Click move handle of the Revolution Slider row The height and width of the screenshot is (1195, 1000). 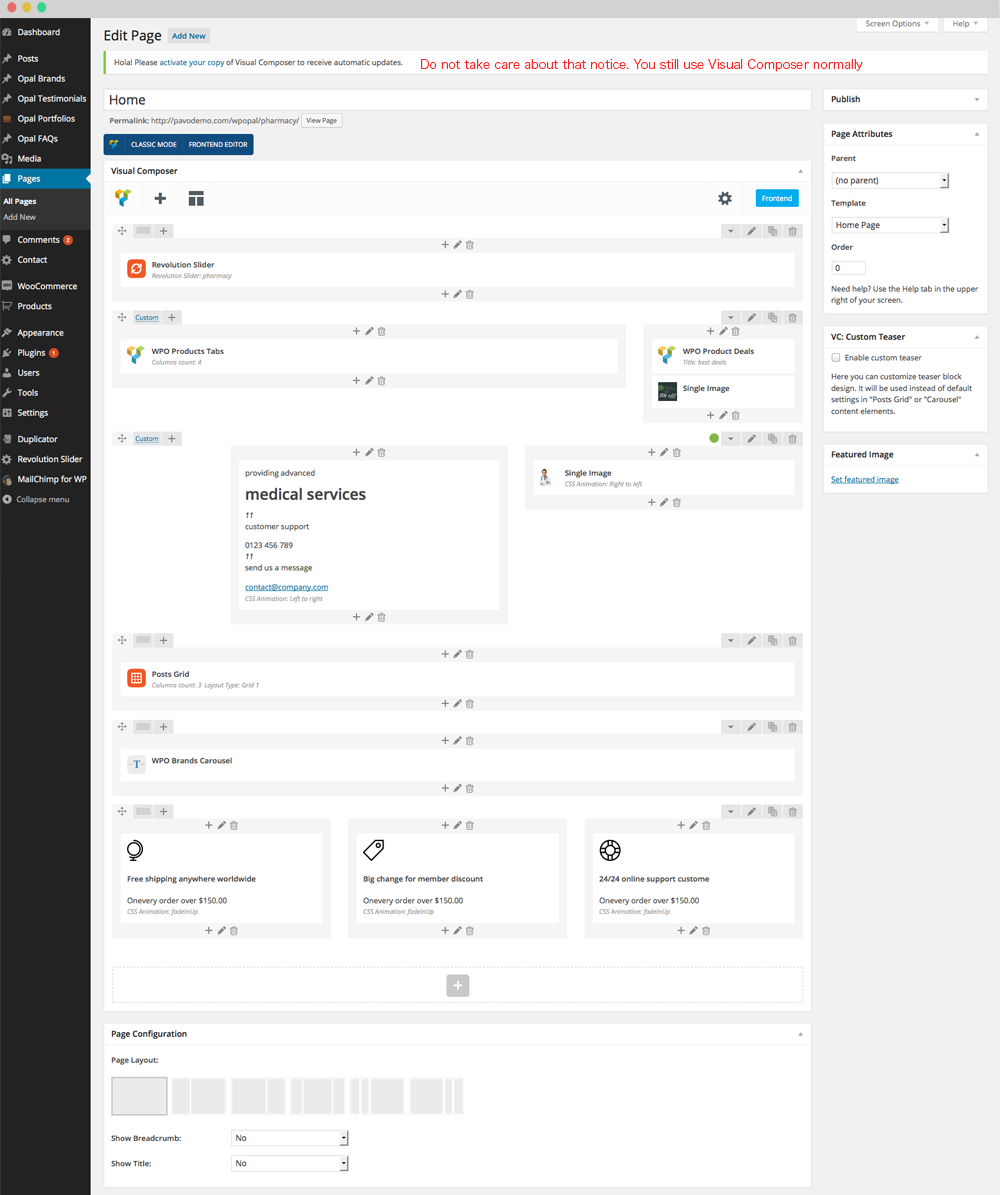click(x=122, y=231)
